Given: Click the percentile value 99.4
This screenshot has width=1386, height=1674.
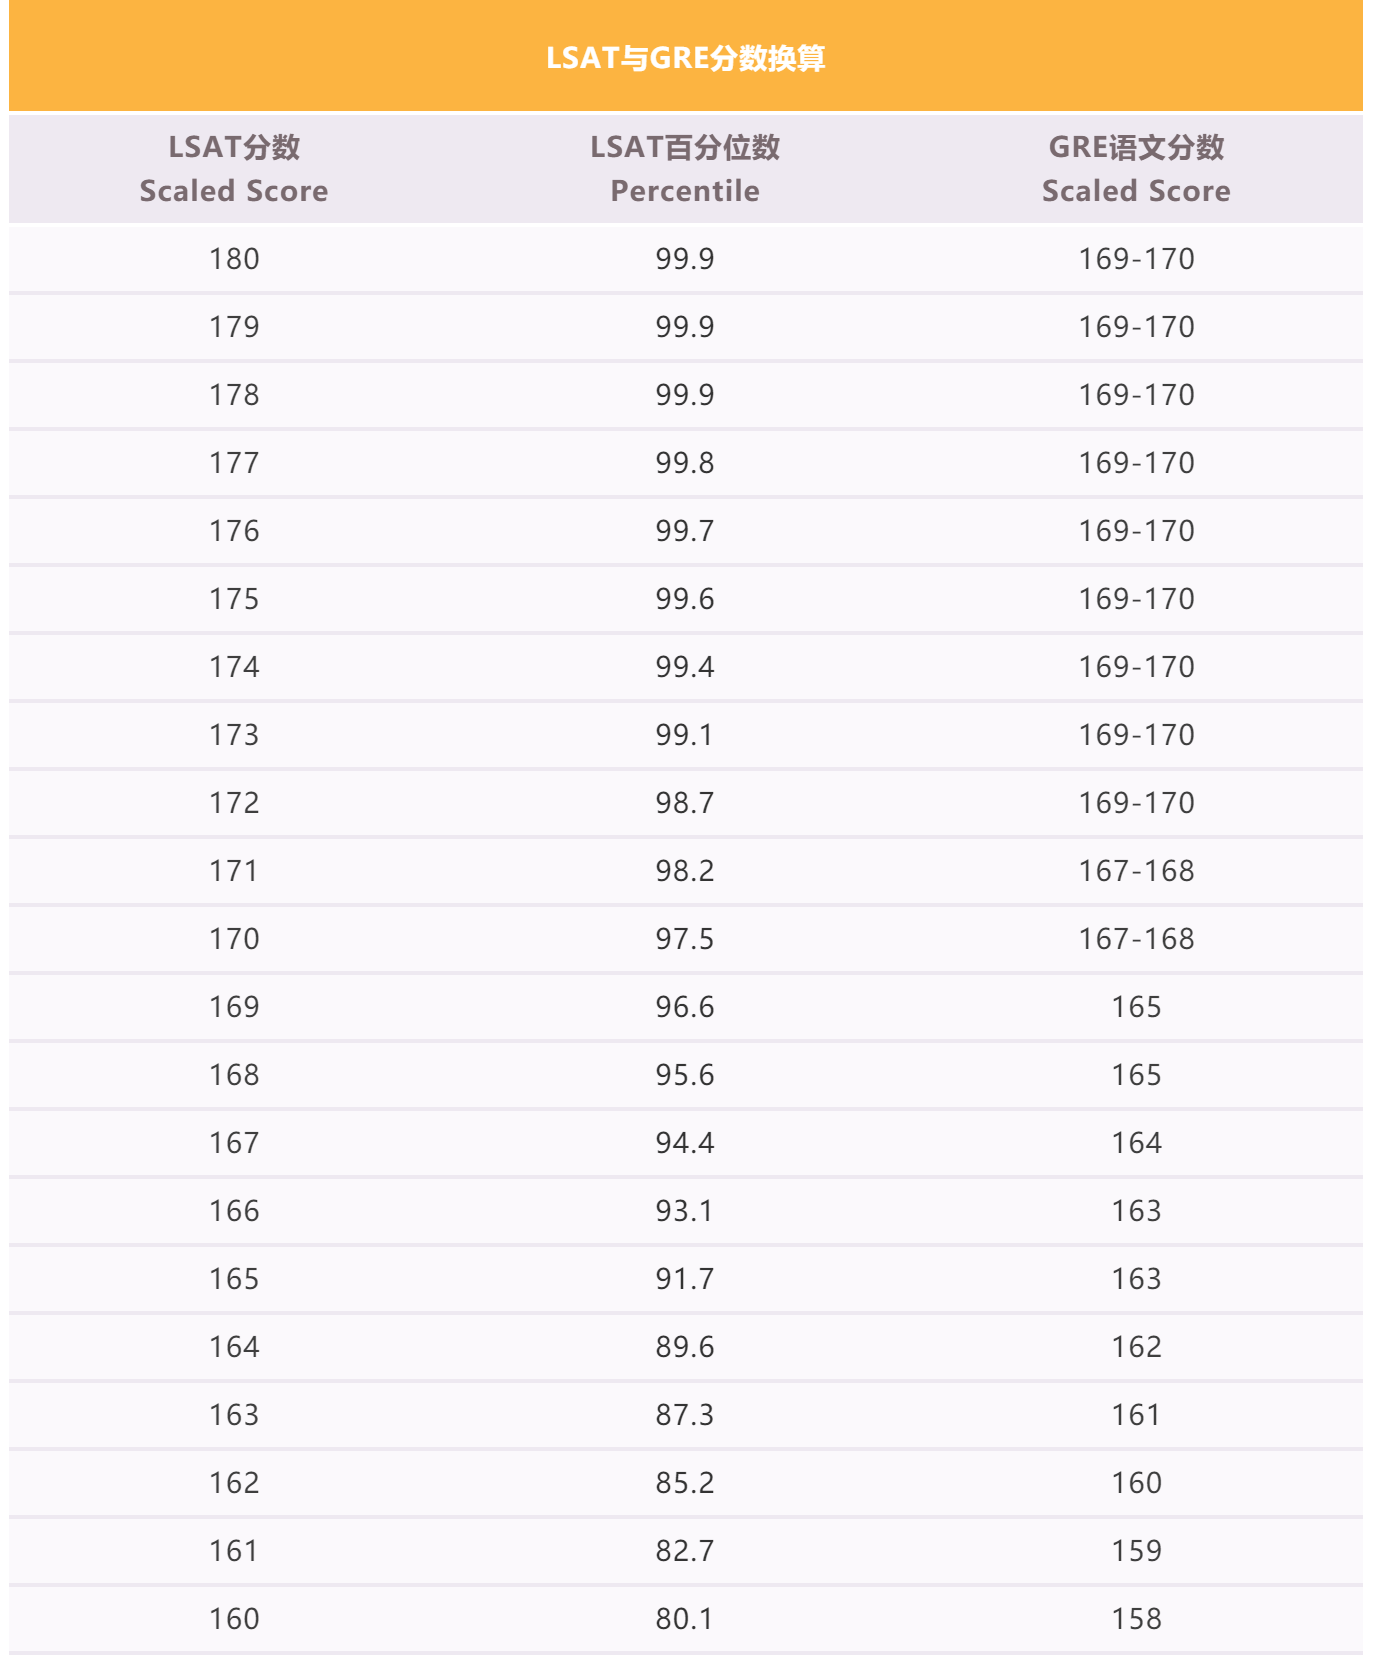Looking at the screenshot, I should (685, 667).
